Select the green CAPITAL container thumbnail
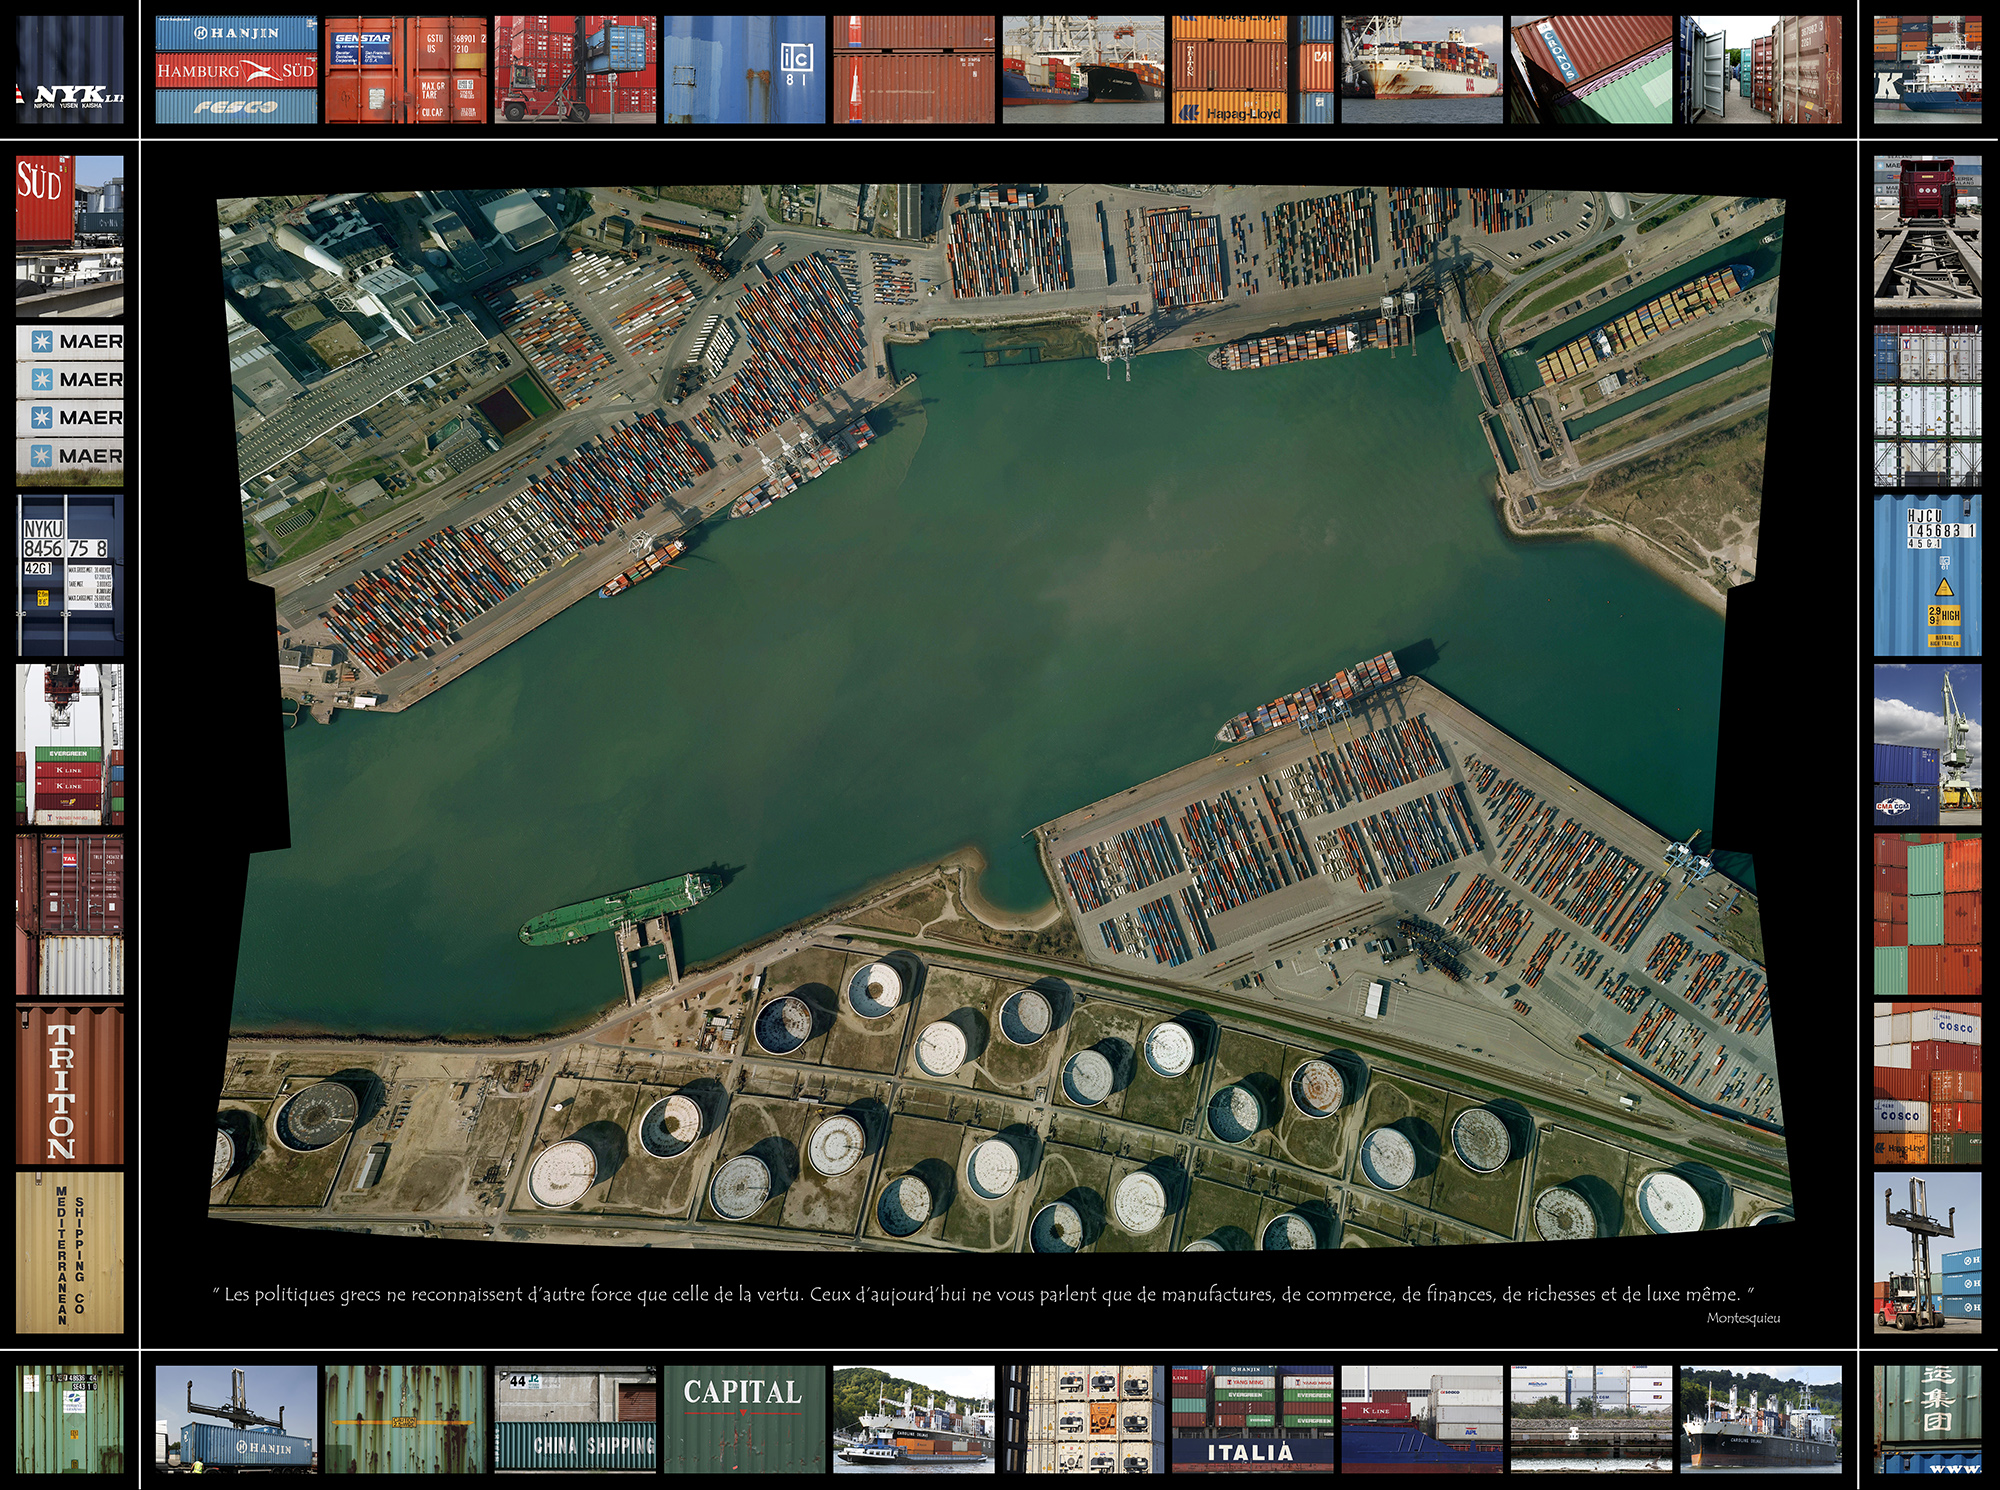The width and height of the screenshot is (2000, 1490). tap(744, 1419)
